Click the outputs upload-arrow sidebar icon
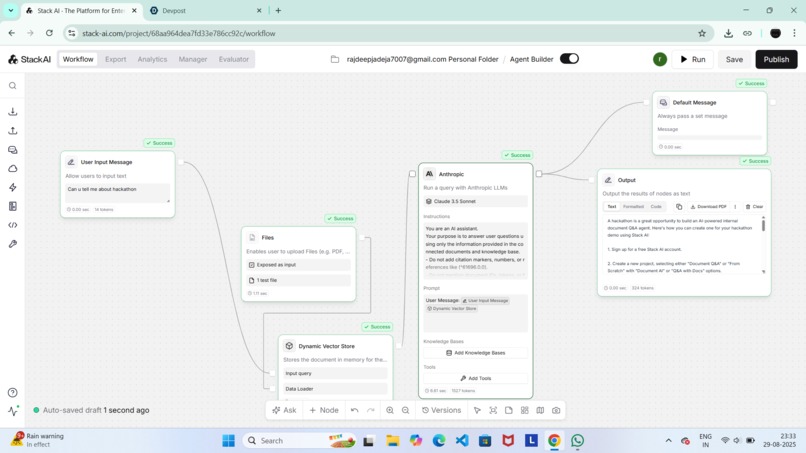This screenshot has height=453, width=806. 13,131
